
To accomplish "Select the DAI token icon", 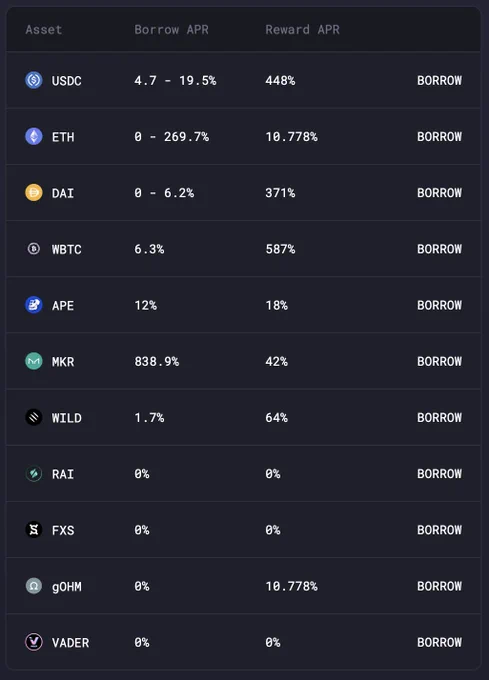I will coord(34,193).
